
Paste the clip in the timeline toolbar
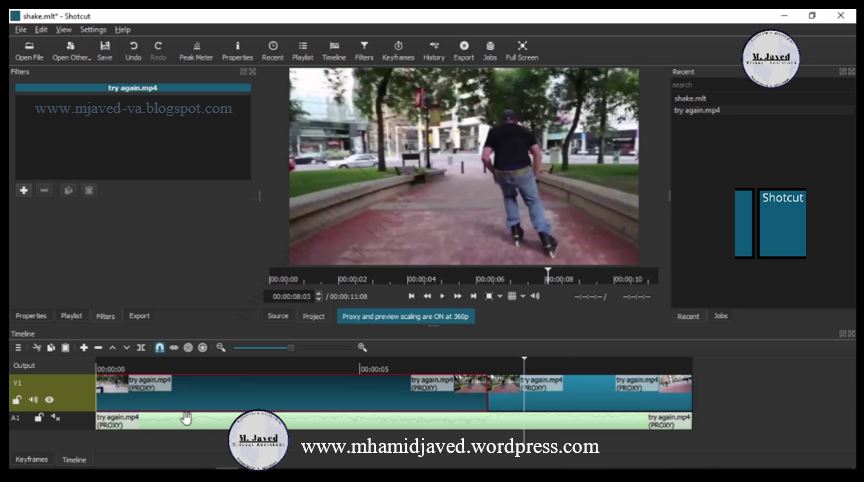tap(66, 348)
